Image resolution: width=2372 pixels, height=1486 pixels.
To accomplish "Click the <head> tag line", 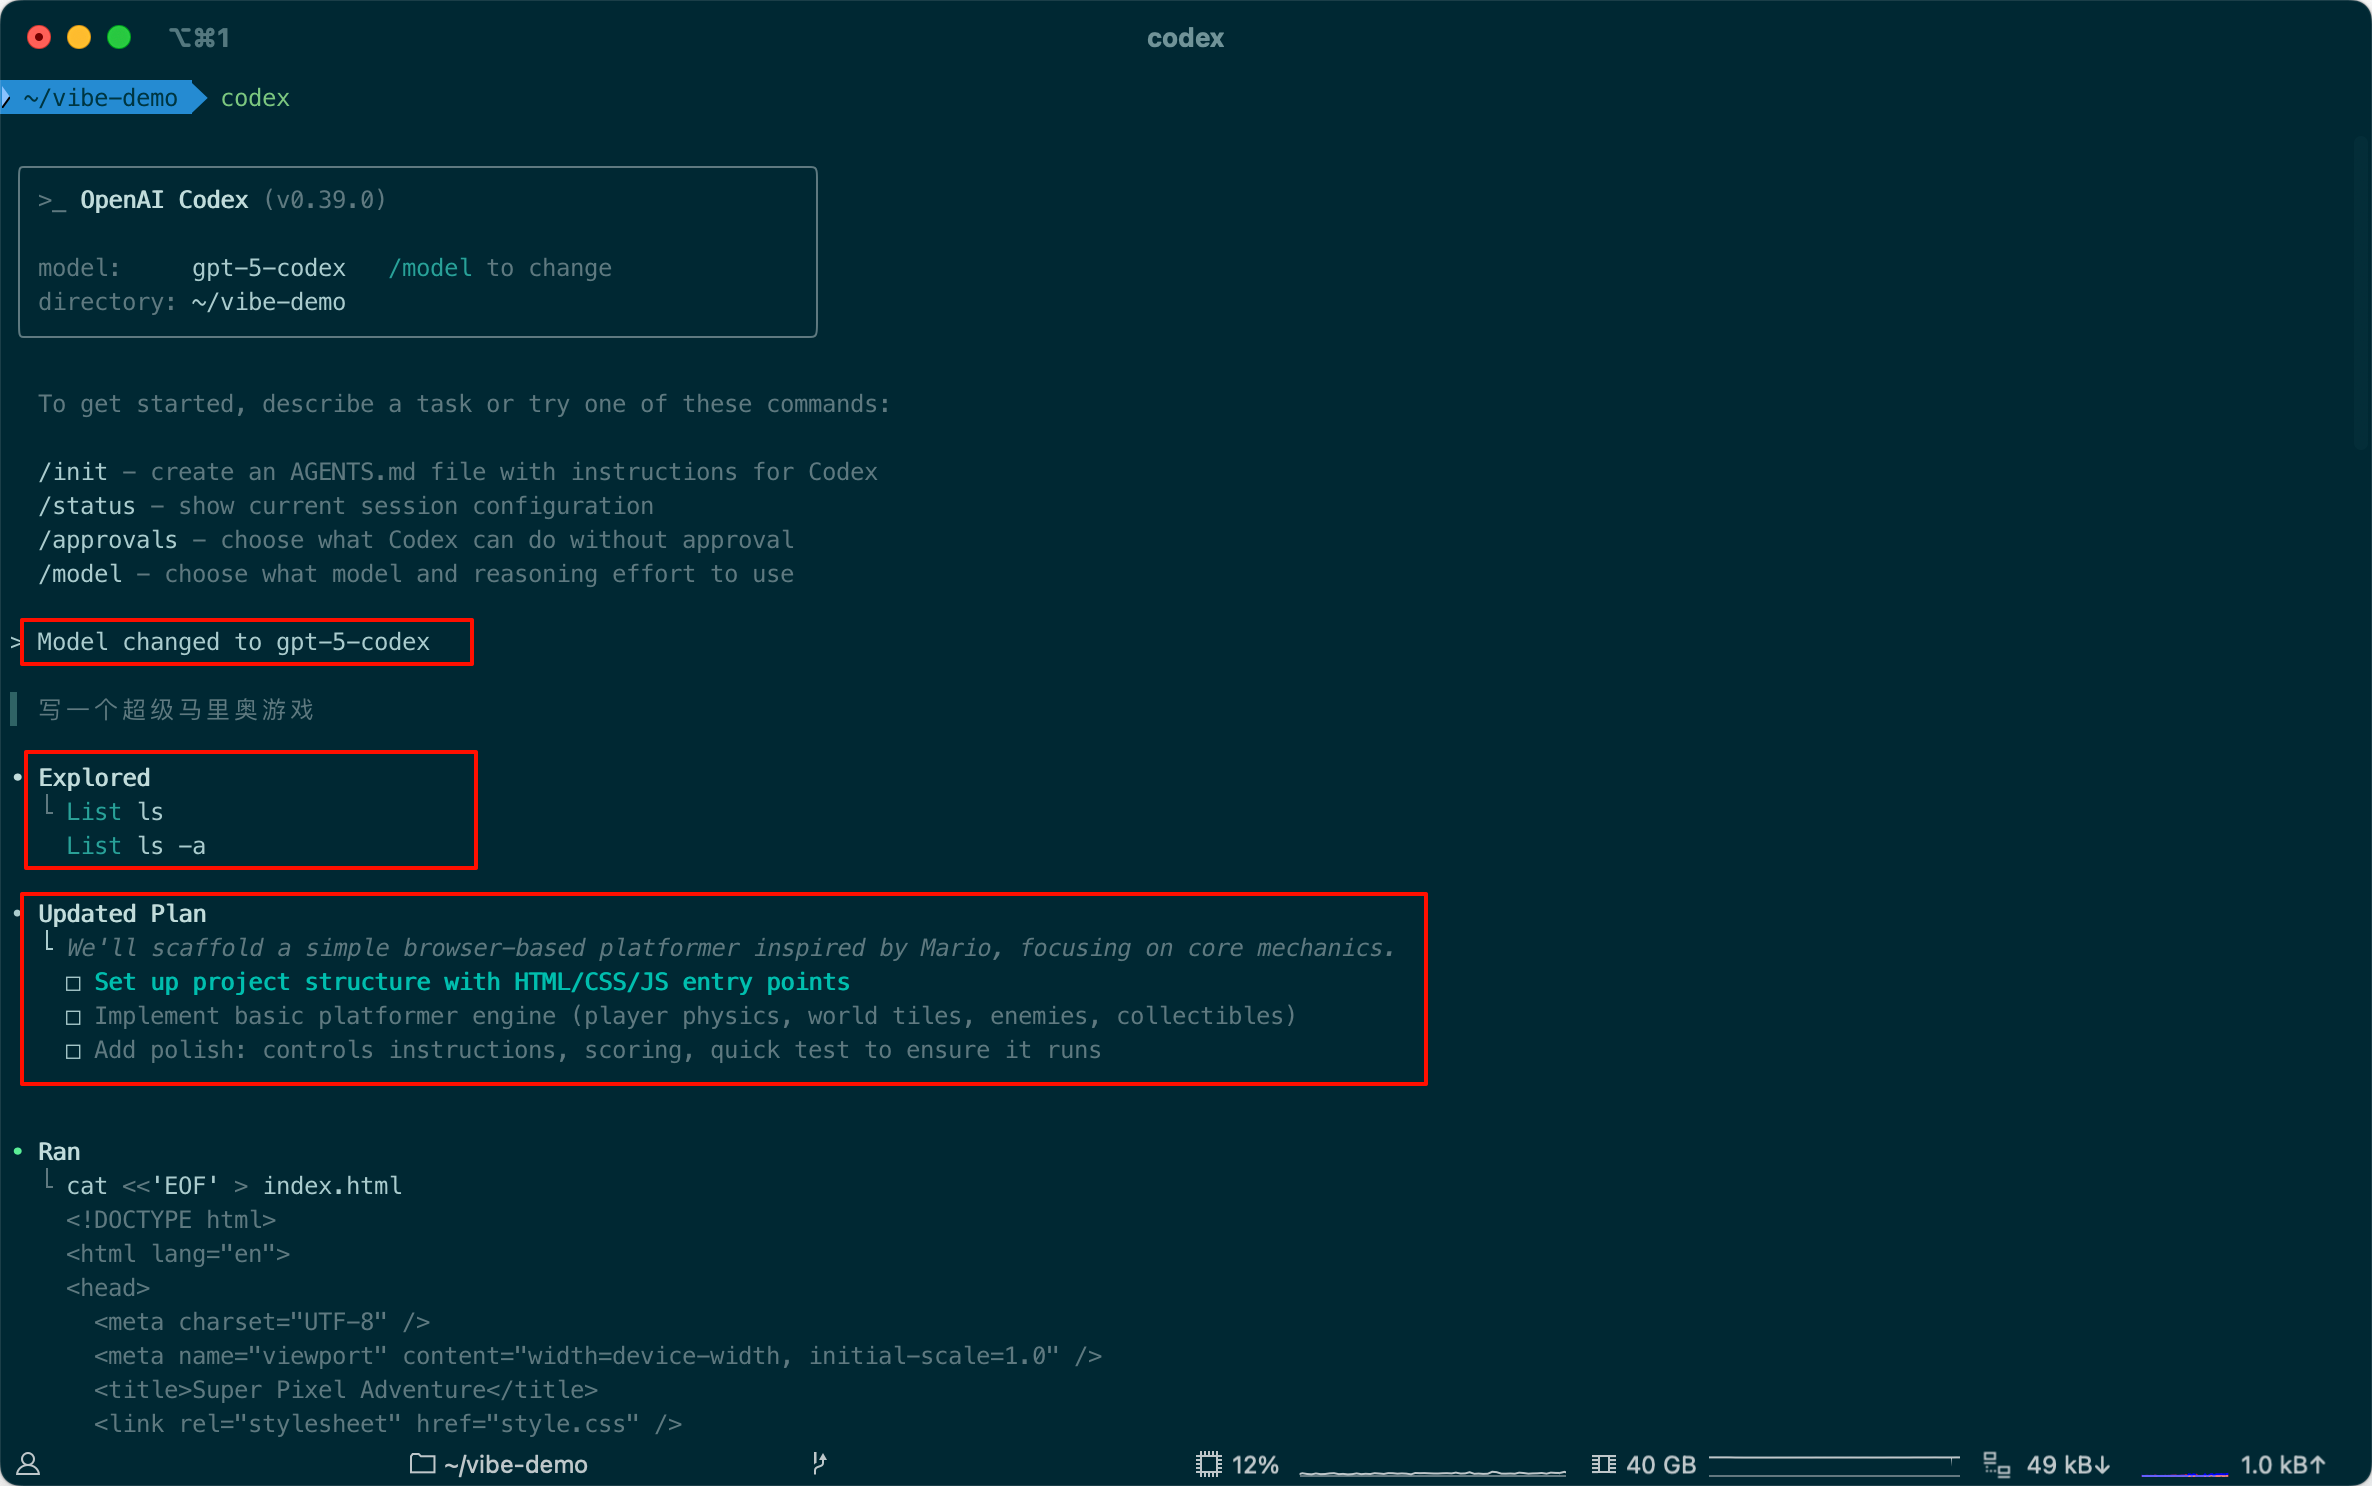I will 108,1288.
